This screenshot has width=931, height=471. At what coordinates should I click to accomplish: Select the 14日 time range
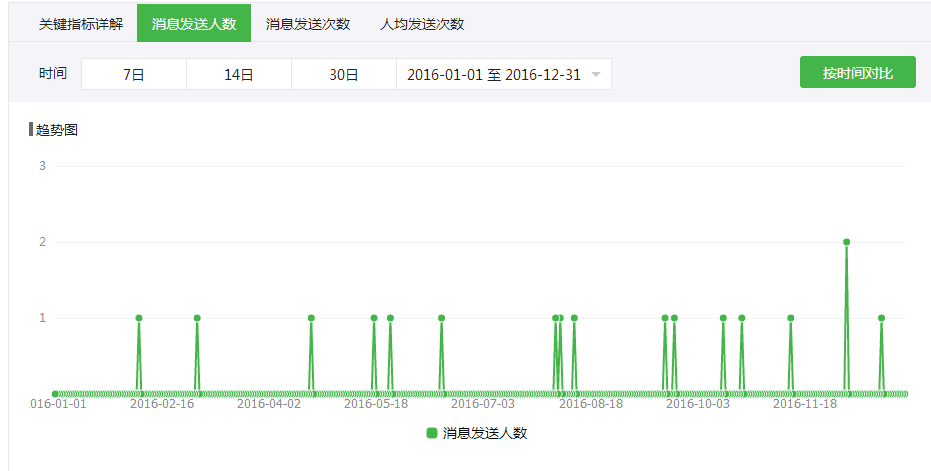pos(238,74)
